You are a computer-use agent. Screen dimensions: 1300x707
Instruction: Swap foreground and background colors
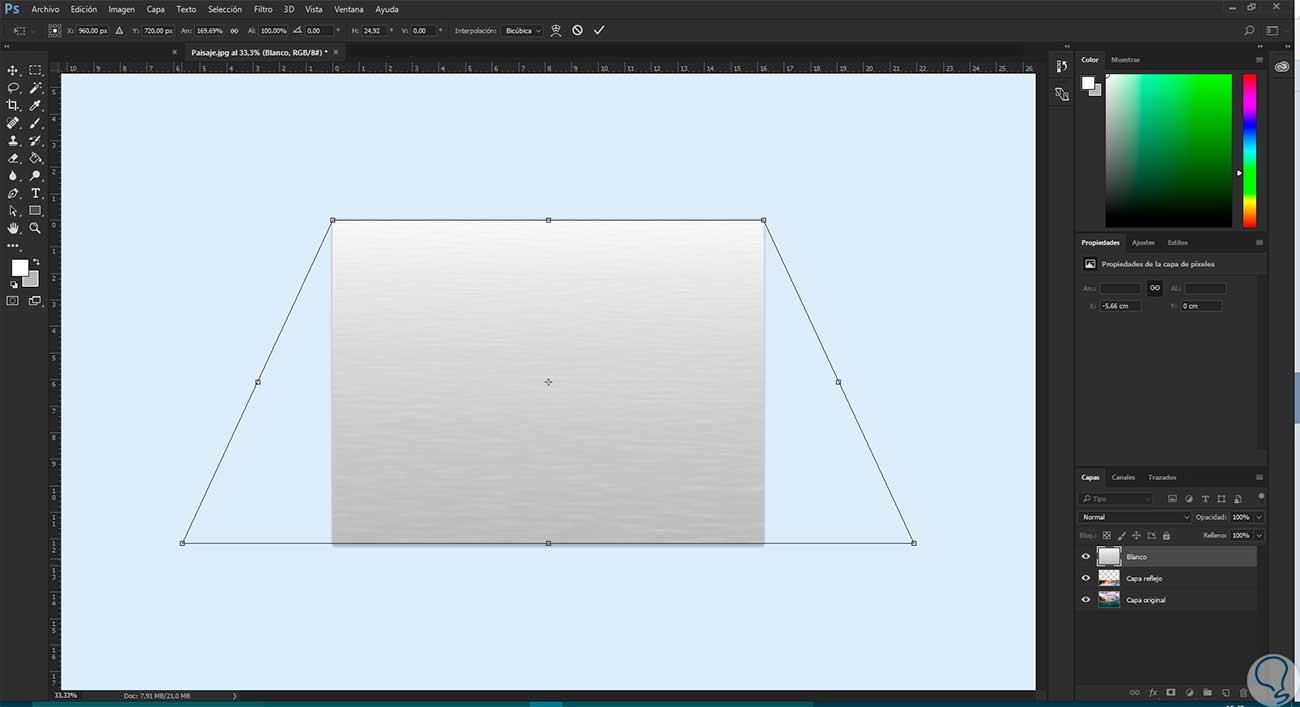pyautogui.click(x=36, y=263)
